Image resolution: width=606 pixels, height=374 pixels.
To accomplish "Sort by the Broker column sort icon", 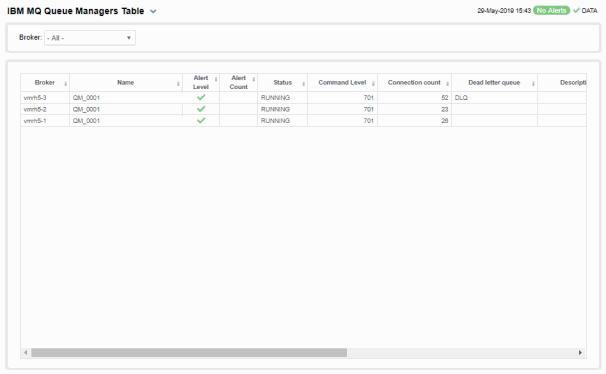I will point(65,84).
